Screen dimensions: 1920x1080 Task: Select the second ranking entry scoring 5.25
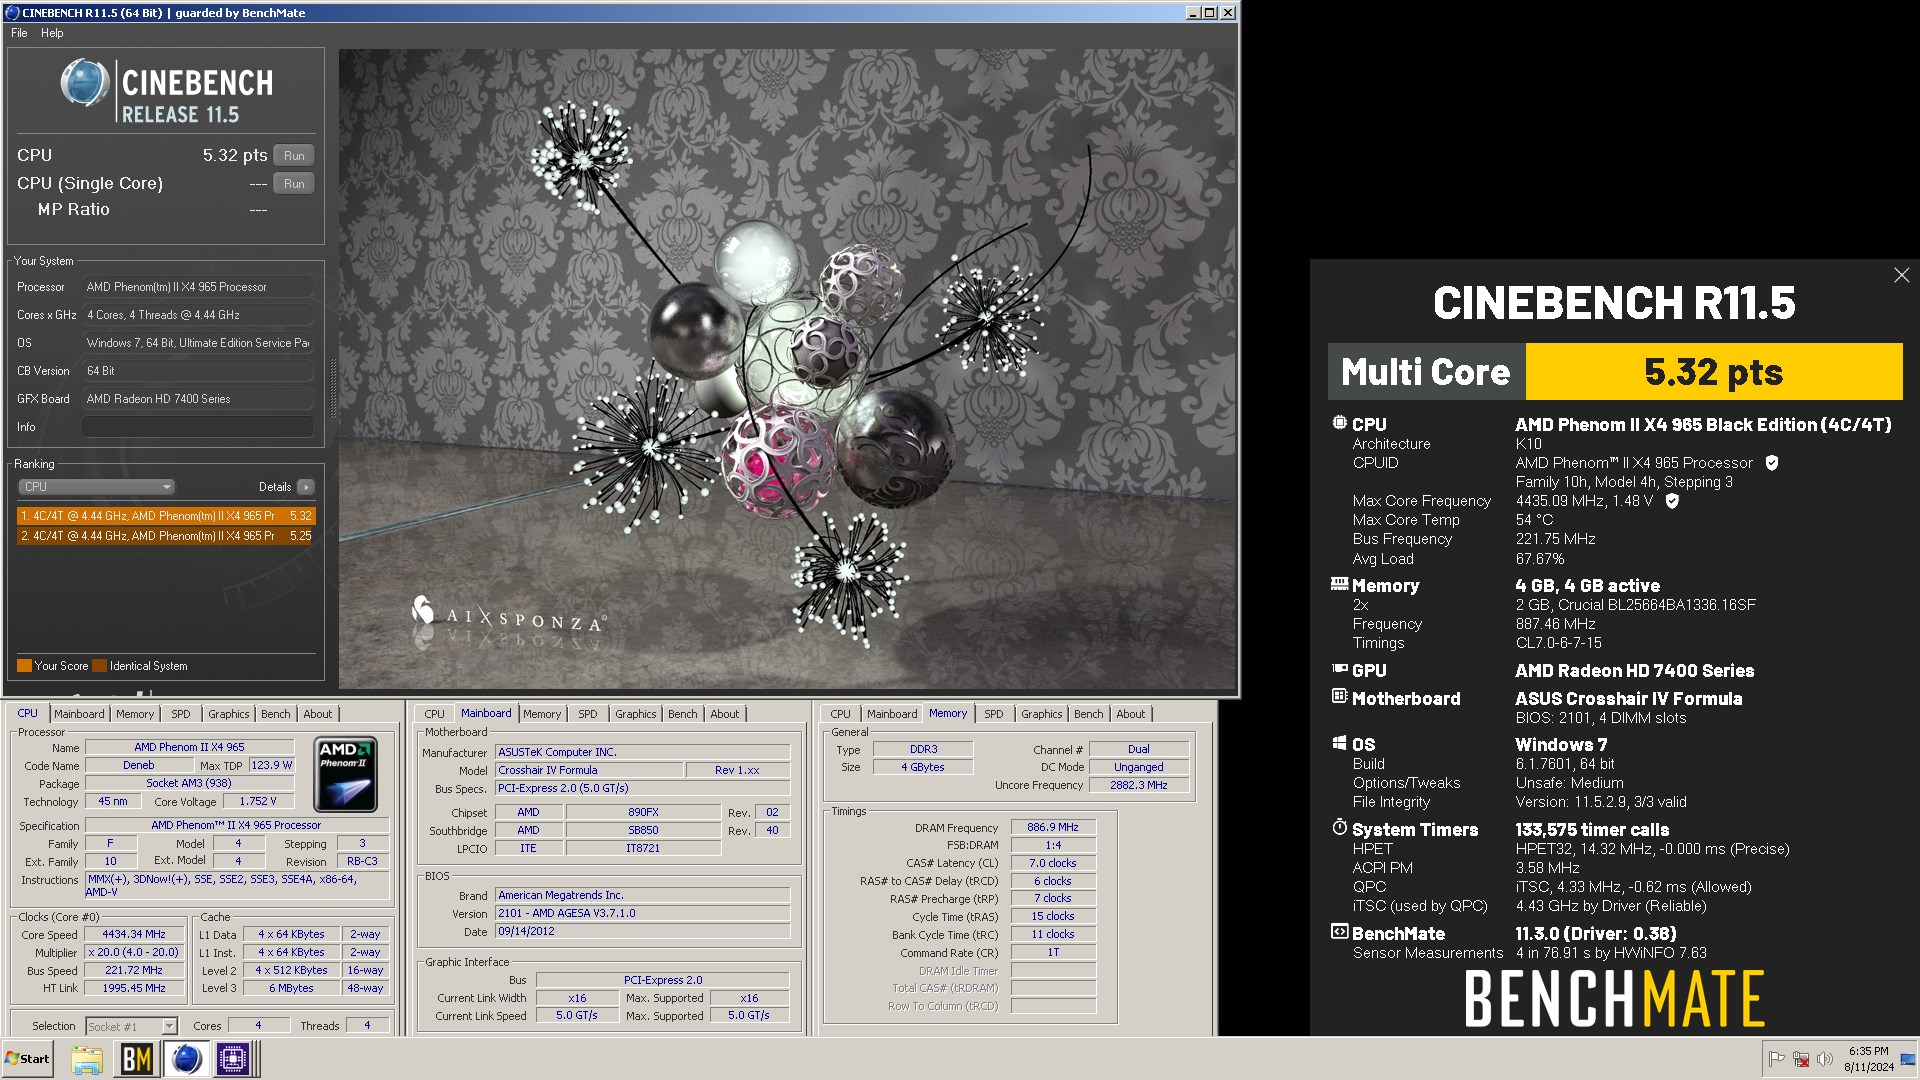click(166, 536)
